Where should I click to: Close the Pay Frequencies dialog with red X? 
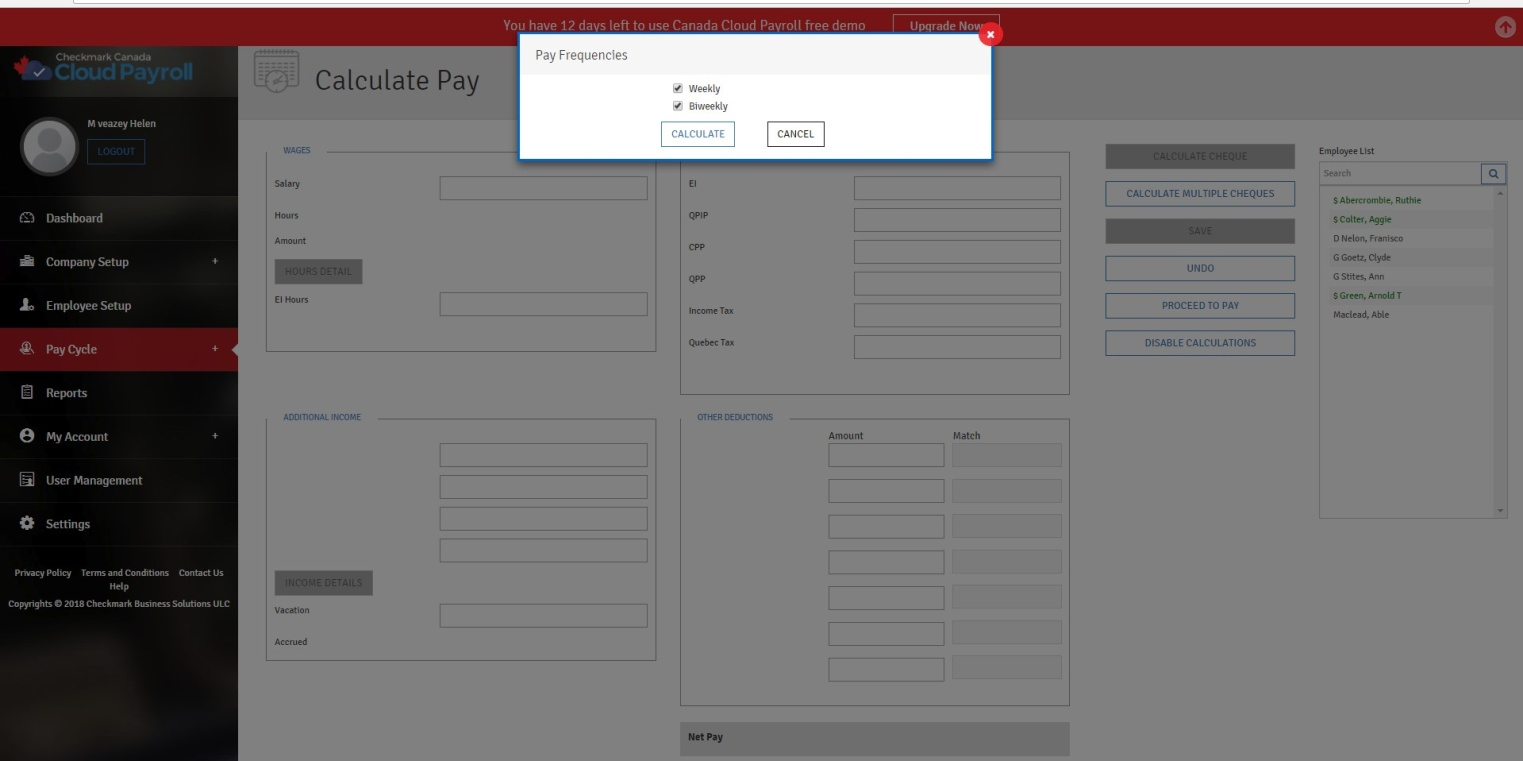click(x=990, y=34)
